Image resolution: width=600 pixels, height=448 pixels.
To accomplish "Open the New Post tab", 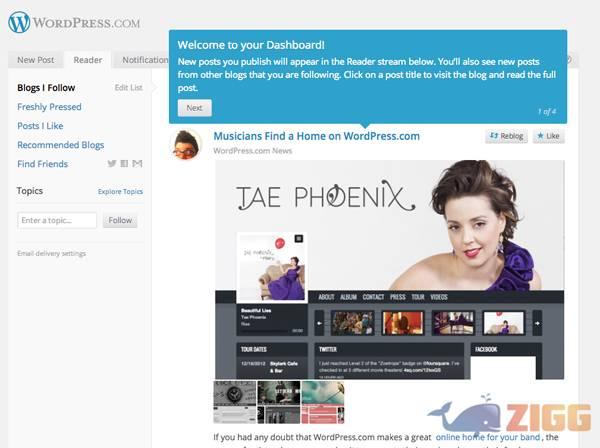I will pos(36,60).
